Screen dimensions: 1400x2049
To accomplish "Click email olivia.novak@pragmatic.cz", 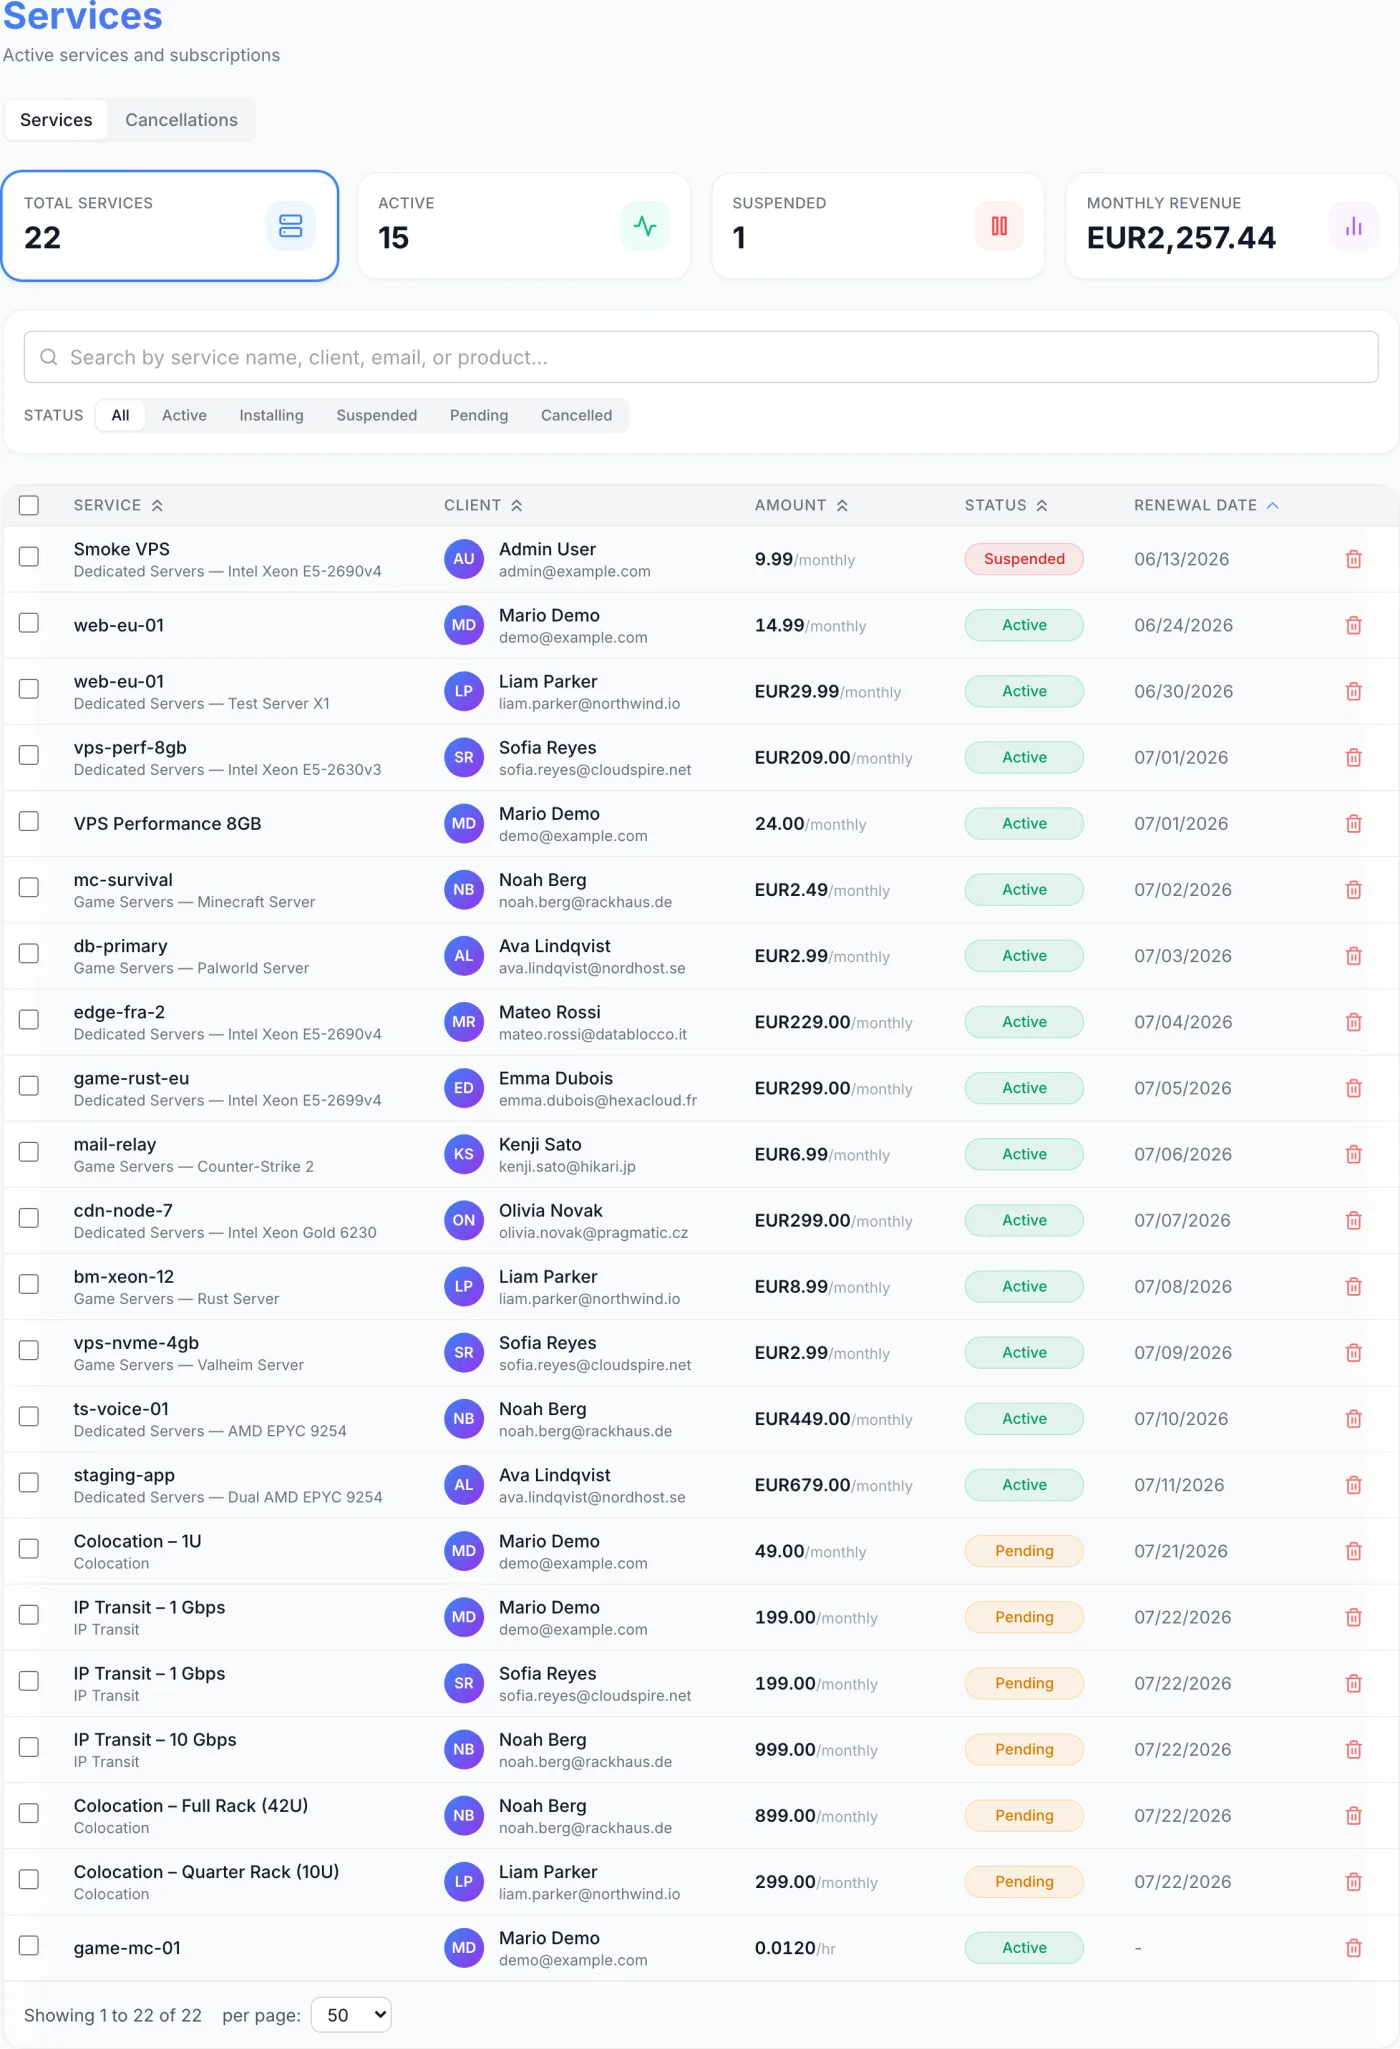I will [x=593, y=1233].
